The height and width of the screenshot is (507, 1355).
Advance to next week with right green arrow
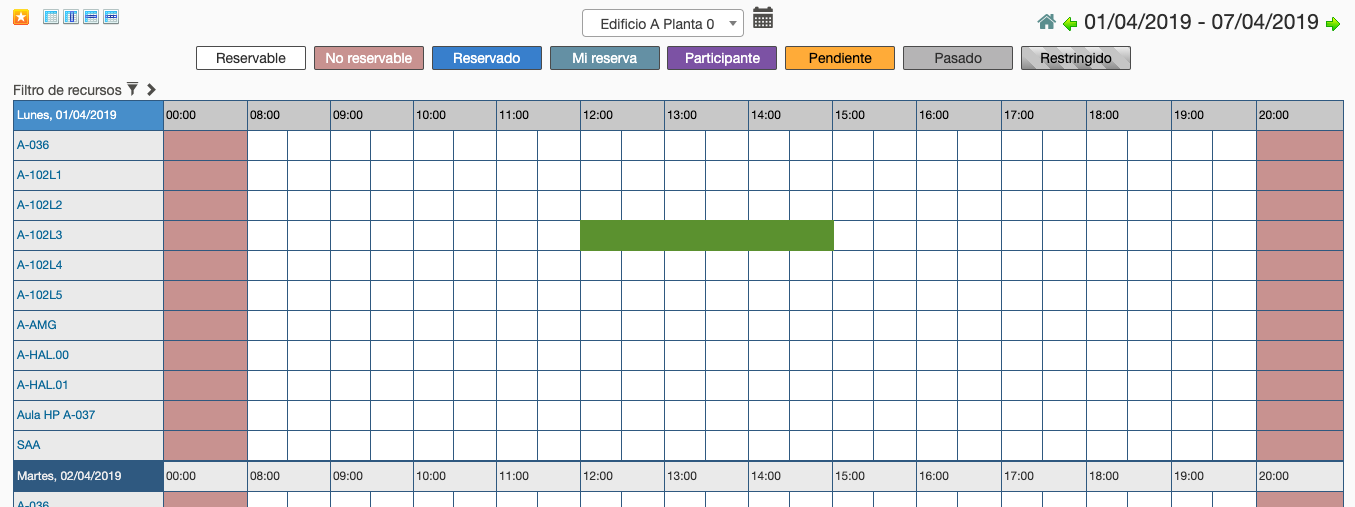tap(1332, 24)
